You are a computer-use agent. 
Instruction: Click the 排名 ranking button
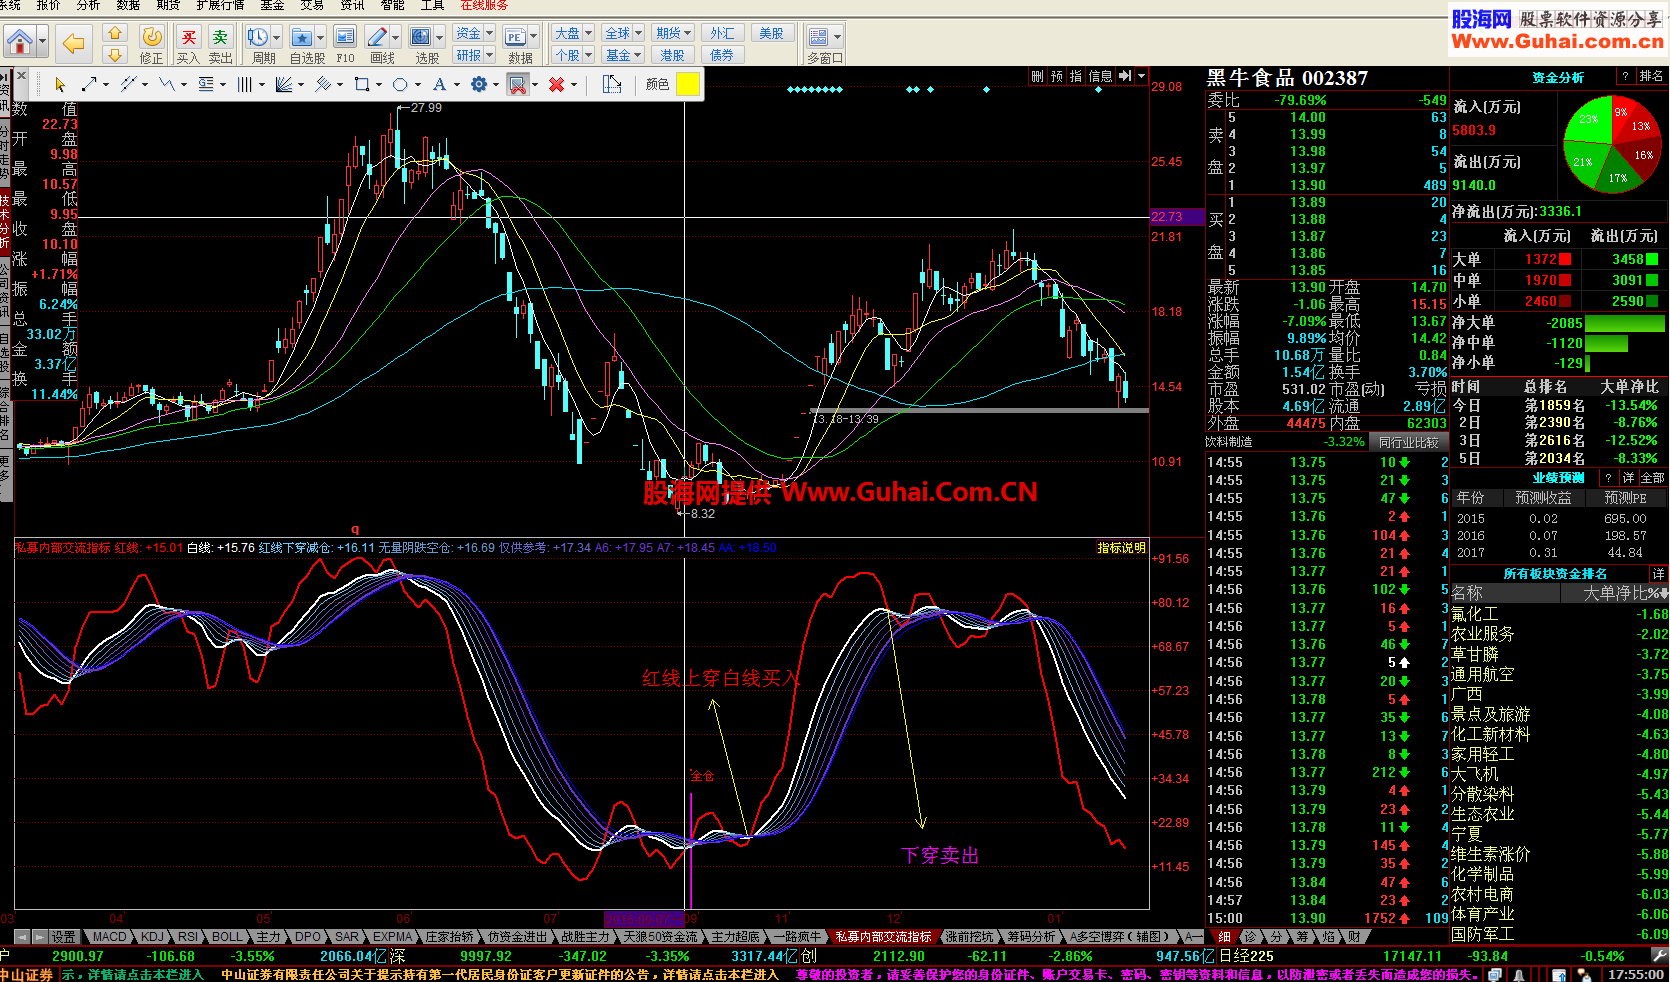point(1651,76)
